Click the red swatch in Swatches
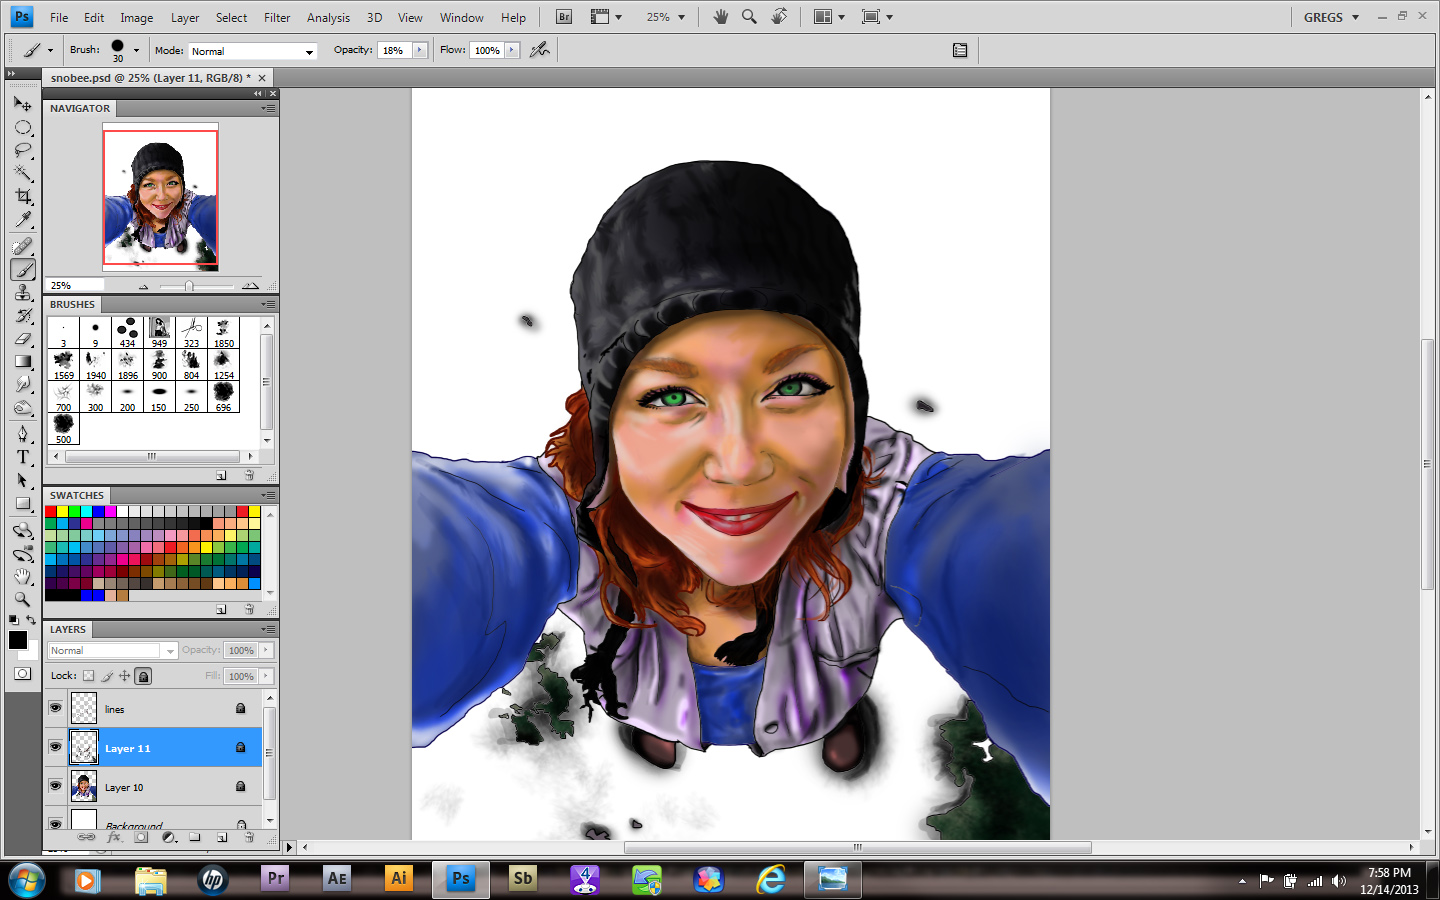 tap(51, 511)
